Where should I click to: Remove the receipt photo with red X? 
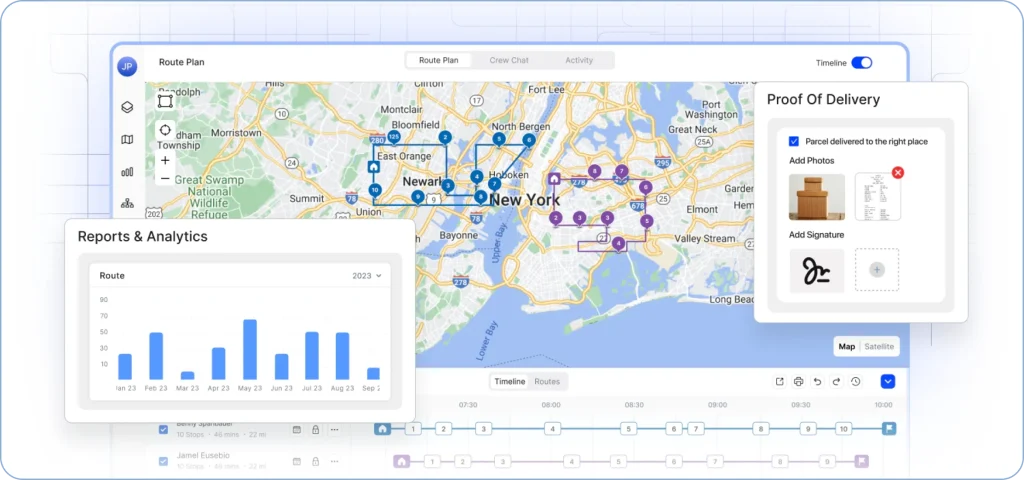(x=897, y=173)
